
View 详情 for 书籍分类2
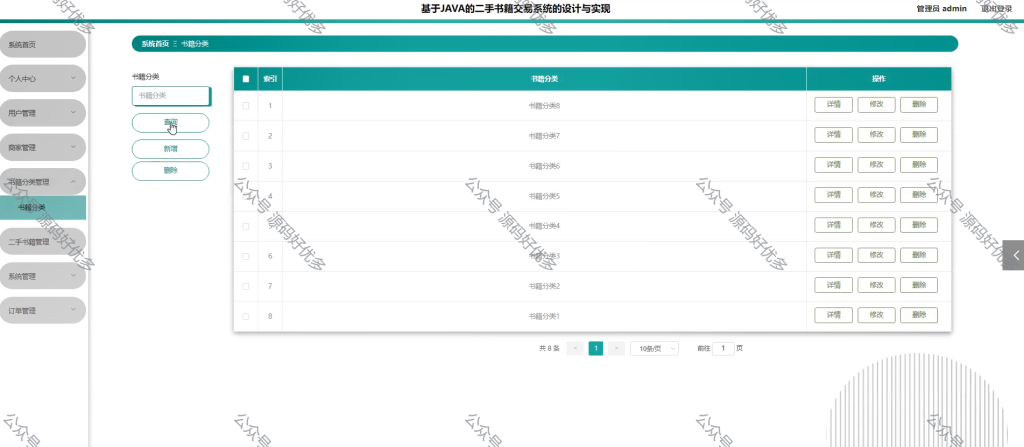tap(833, 285)
